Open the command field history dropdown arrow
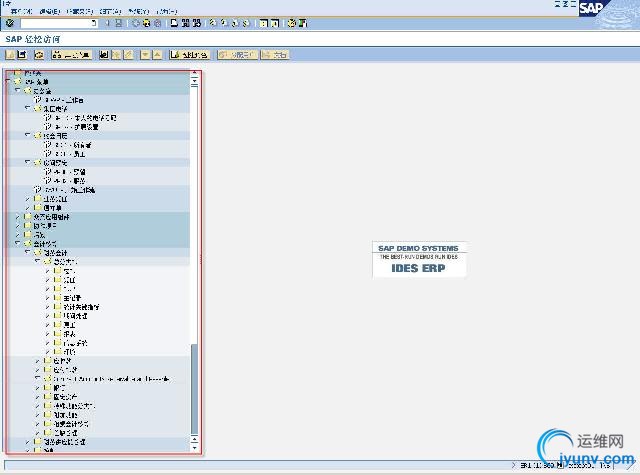This screenshot has height=475, width=640. click(94, 23)
